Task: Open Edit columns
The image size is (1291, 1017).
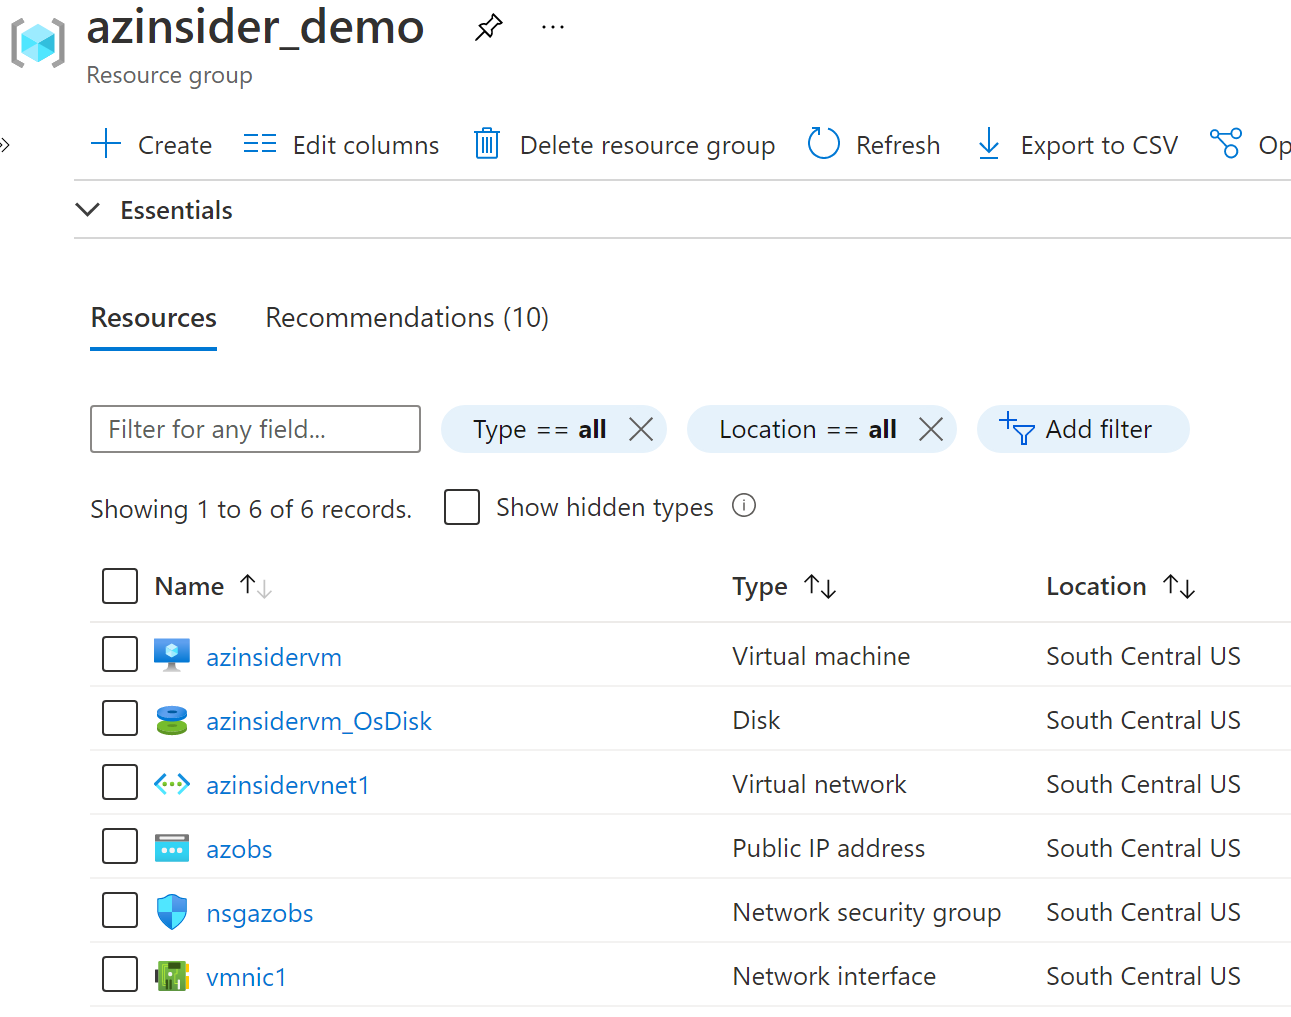Action: 341,145
